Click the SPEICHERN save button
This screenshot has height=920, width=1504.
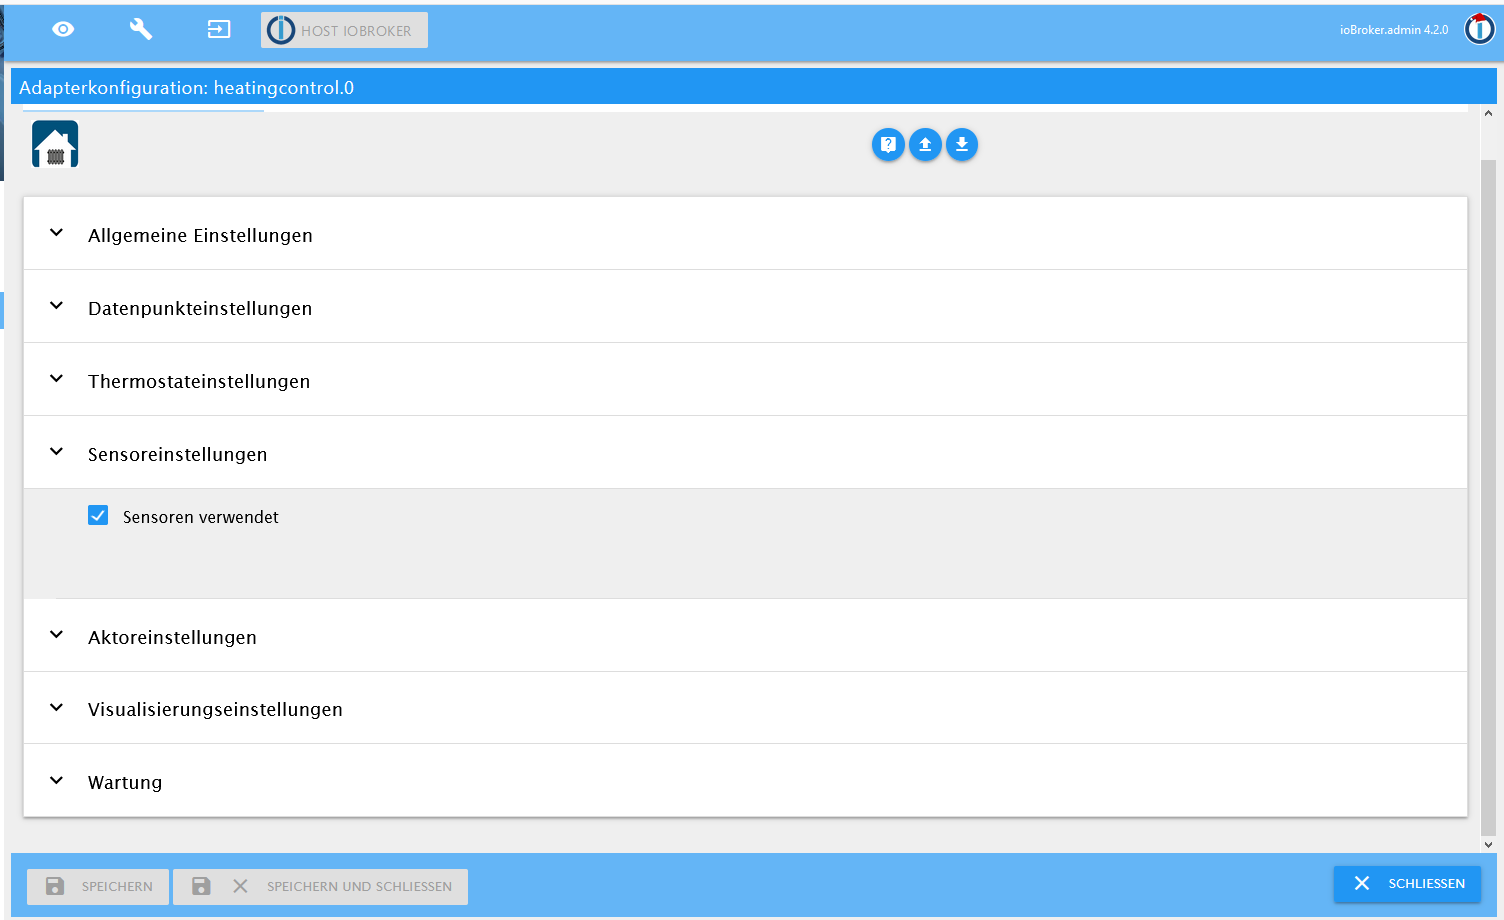(x=98, y=887)
